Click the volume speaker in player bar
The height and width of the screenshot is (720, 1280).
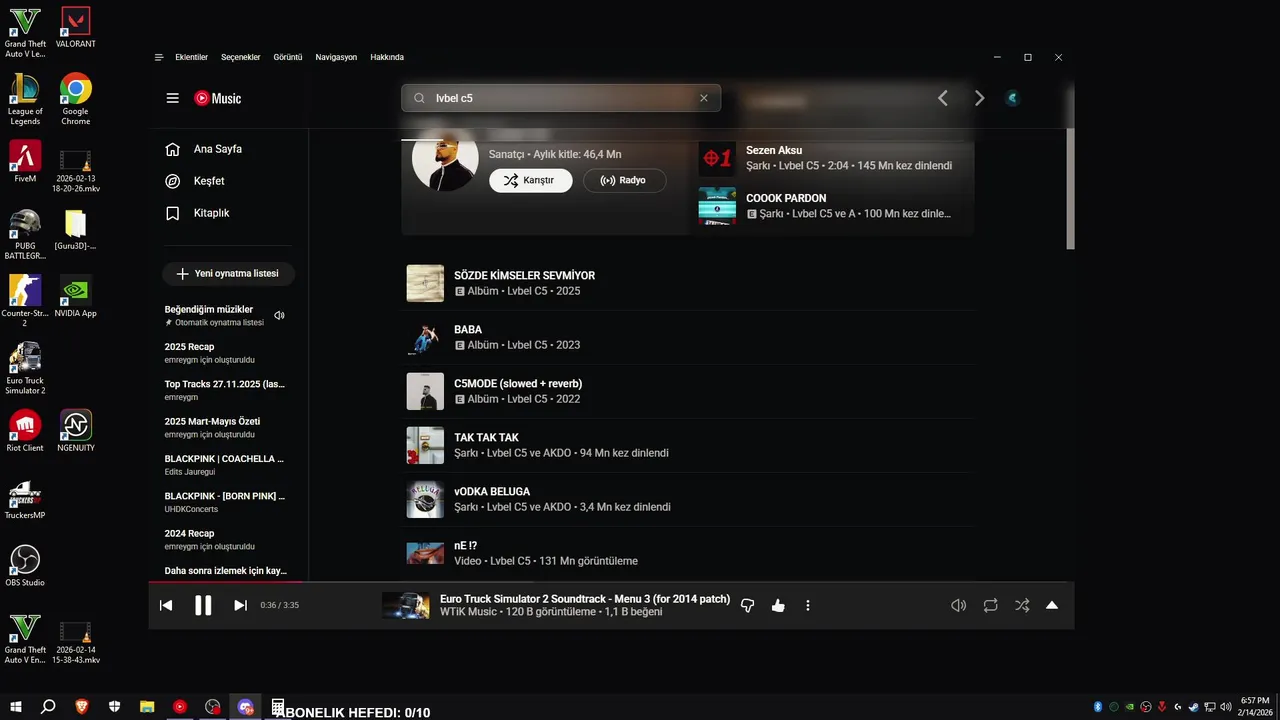958,605
